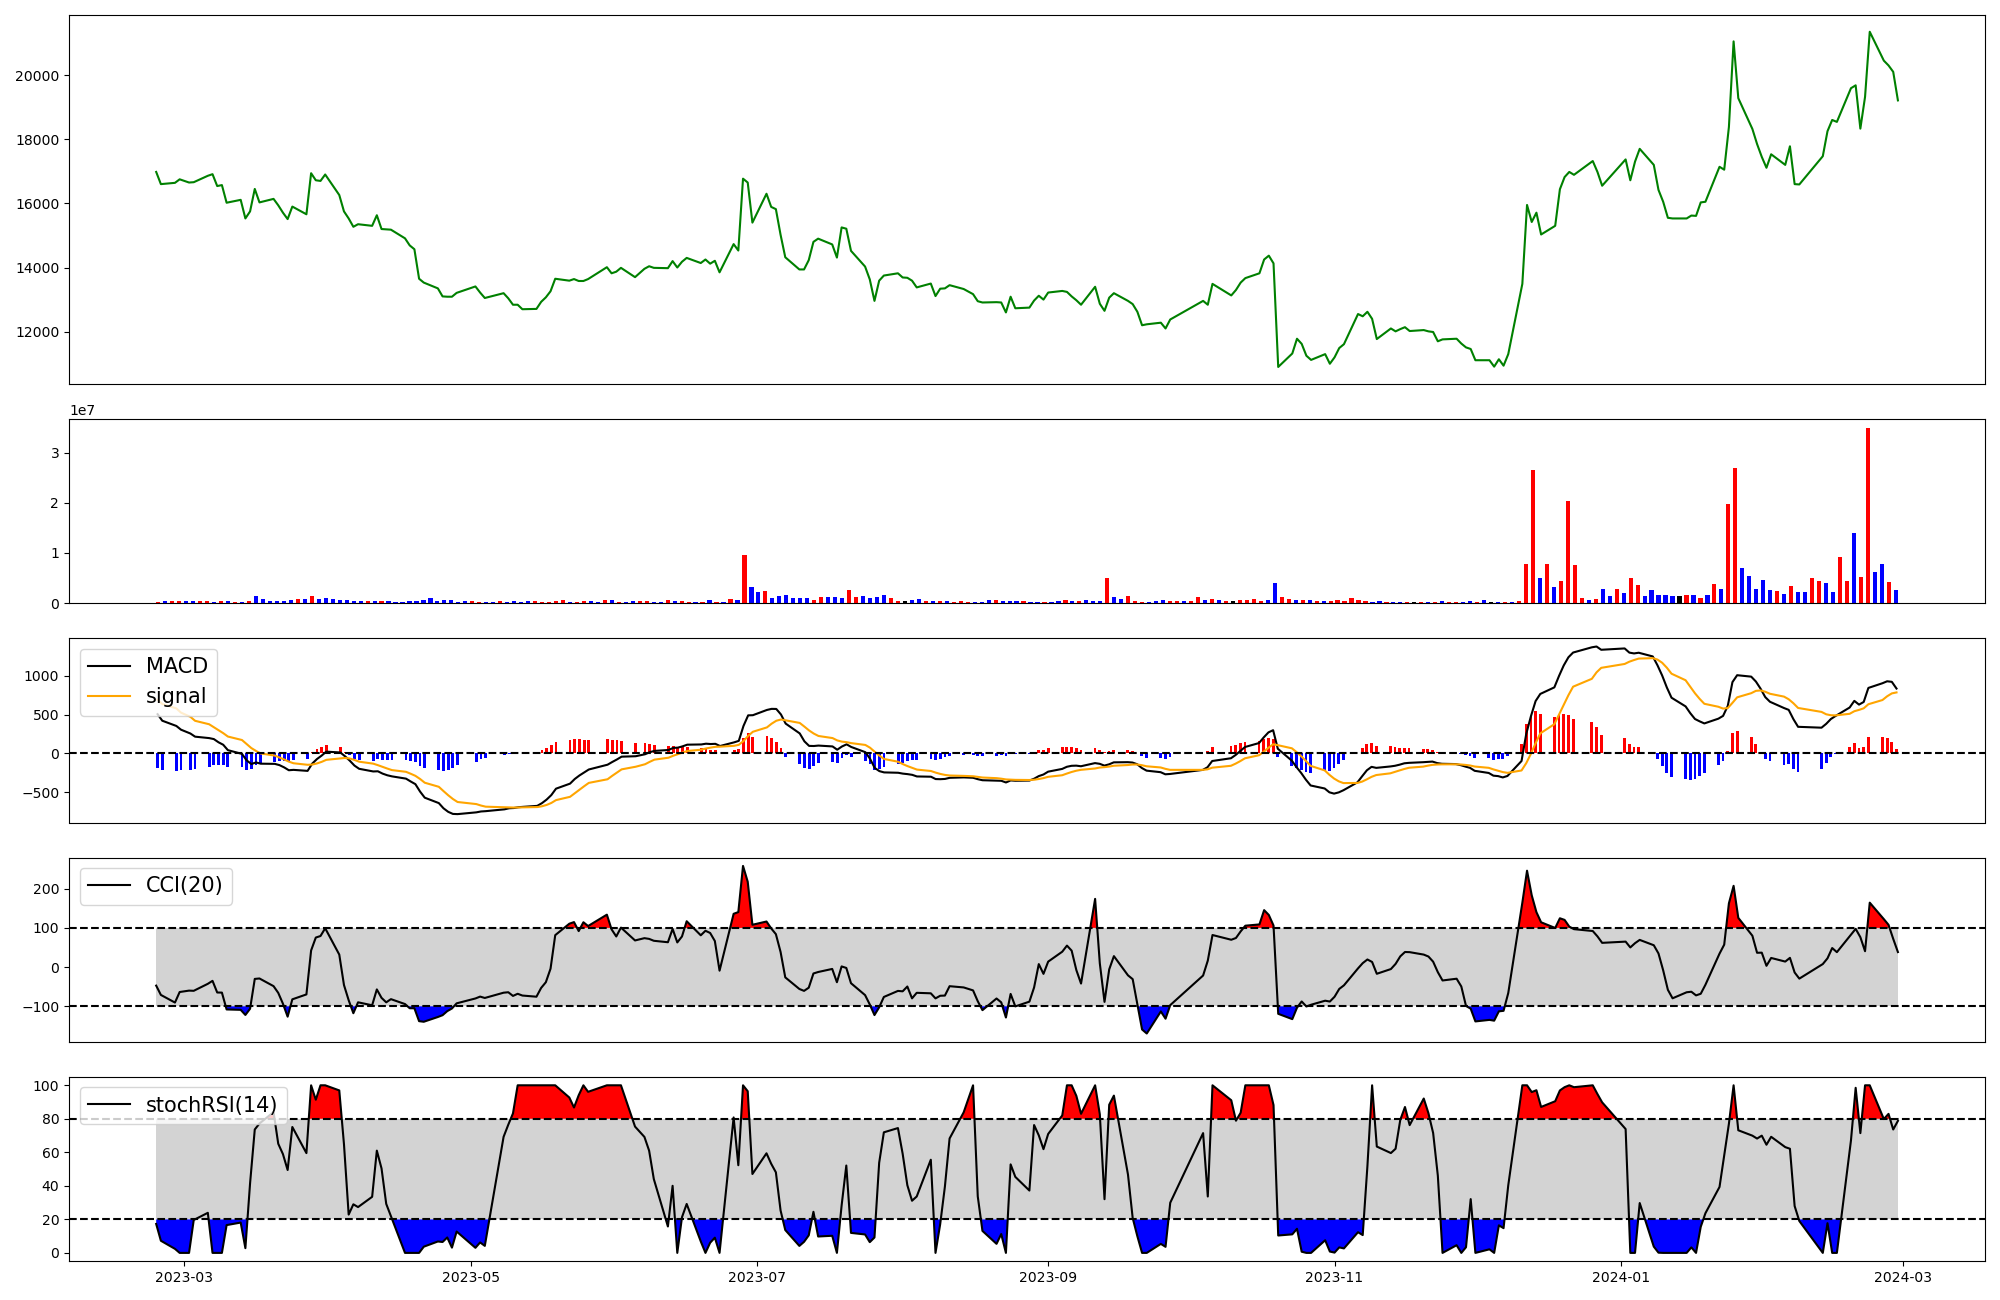Click the signal legend label
This screenshot has width=2000, height=1300.
click(176, 696)
